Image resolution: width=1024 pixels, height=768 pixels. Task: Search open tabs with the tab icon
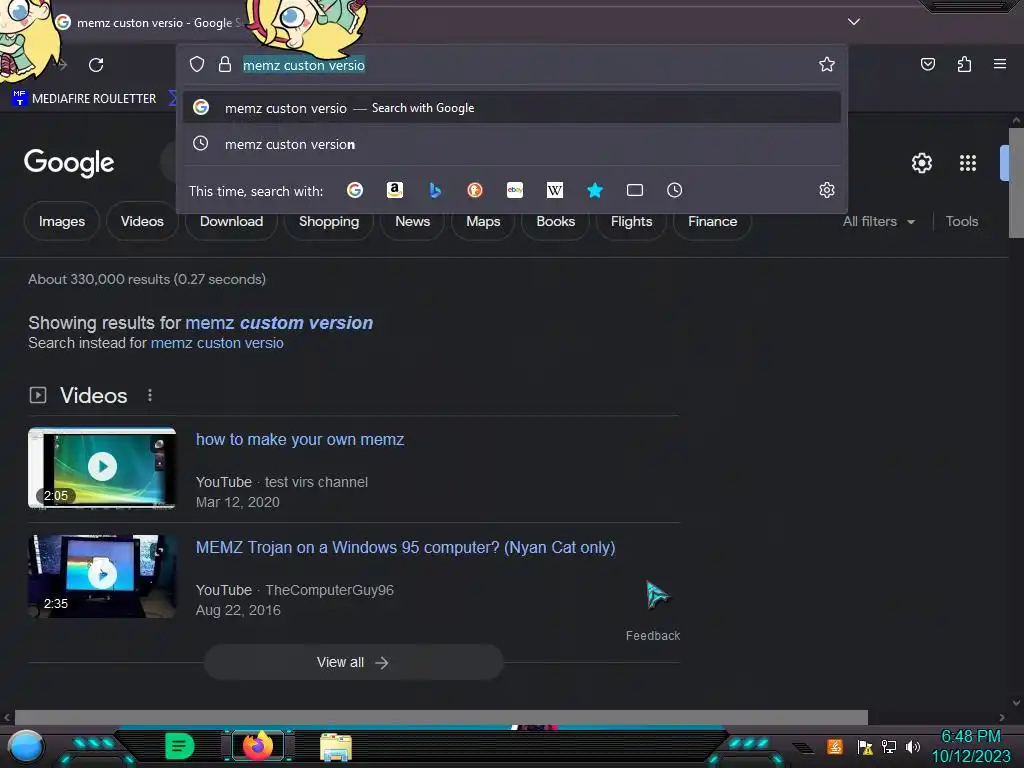635,190
